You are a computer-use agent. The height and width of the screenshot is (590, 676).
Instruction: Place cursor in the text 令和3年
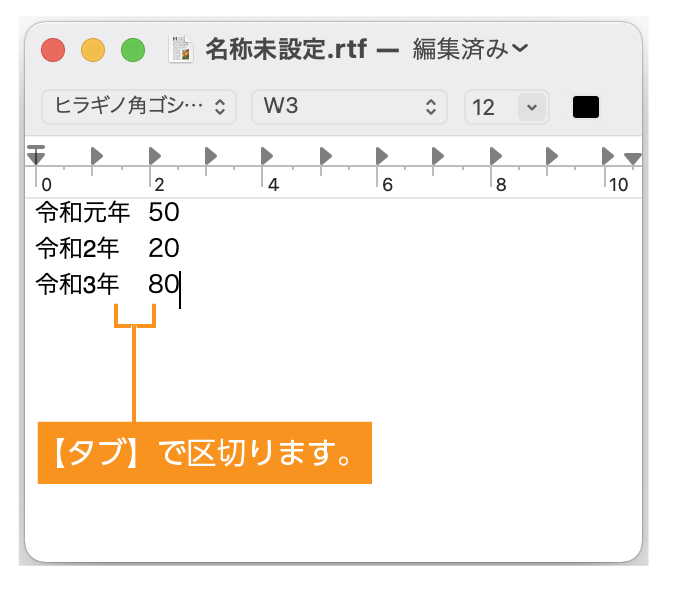[78, 284]
